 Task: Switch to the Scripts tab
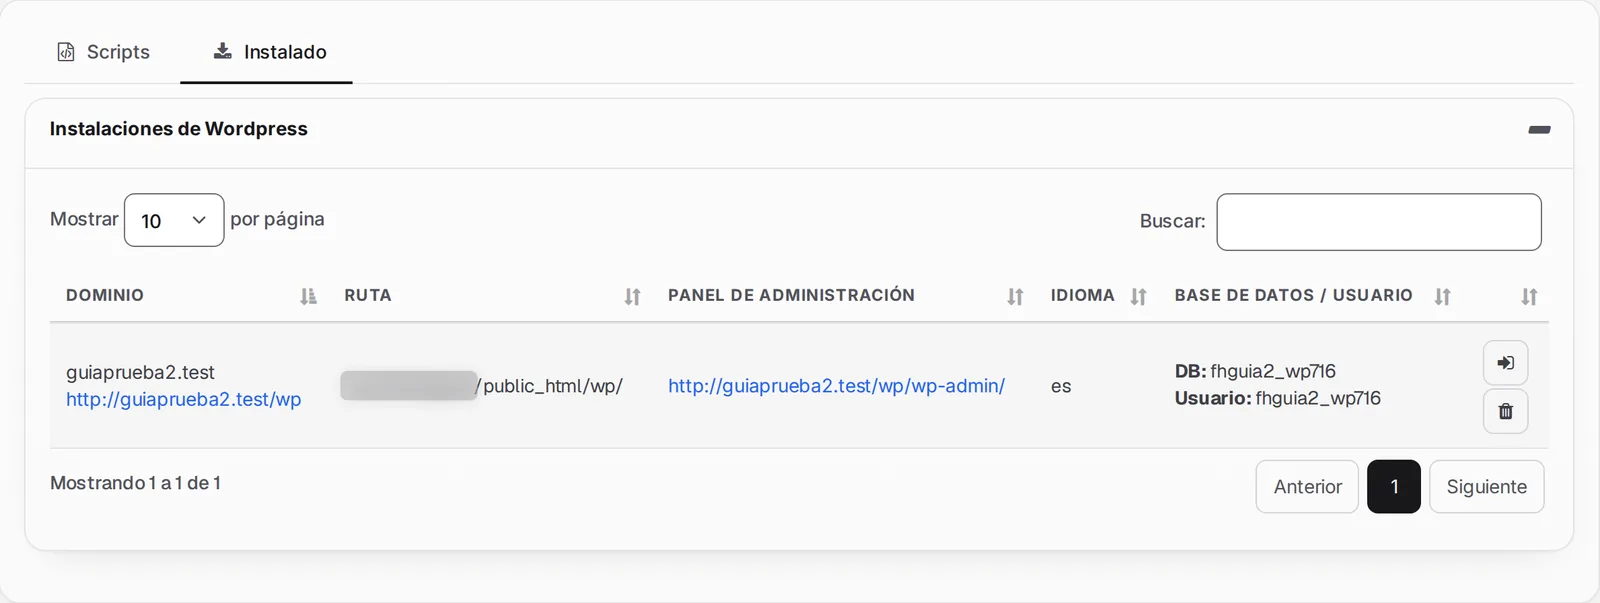pos(103,52)
